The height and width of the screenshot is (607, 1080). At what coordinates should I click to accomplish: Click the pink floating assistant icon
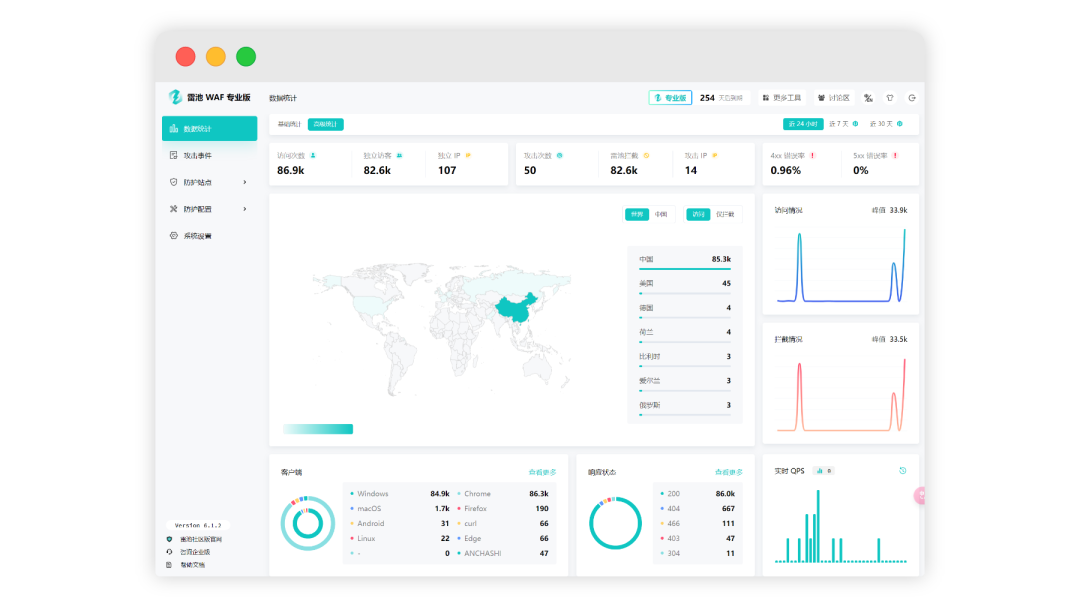point(919,495)
